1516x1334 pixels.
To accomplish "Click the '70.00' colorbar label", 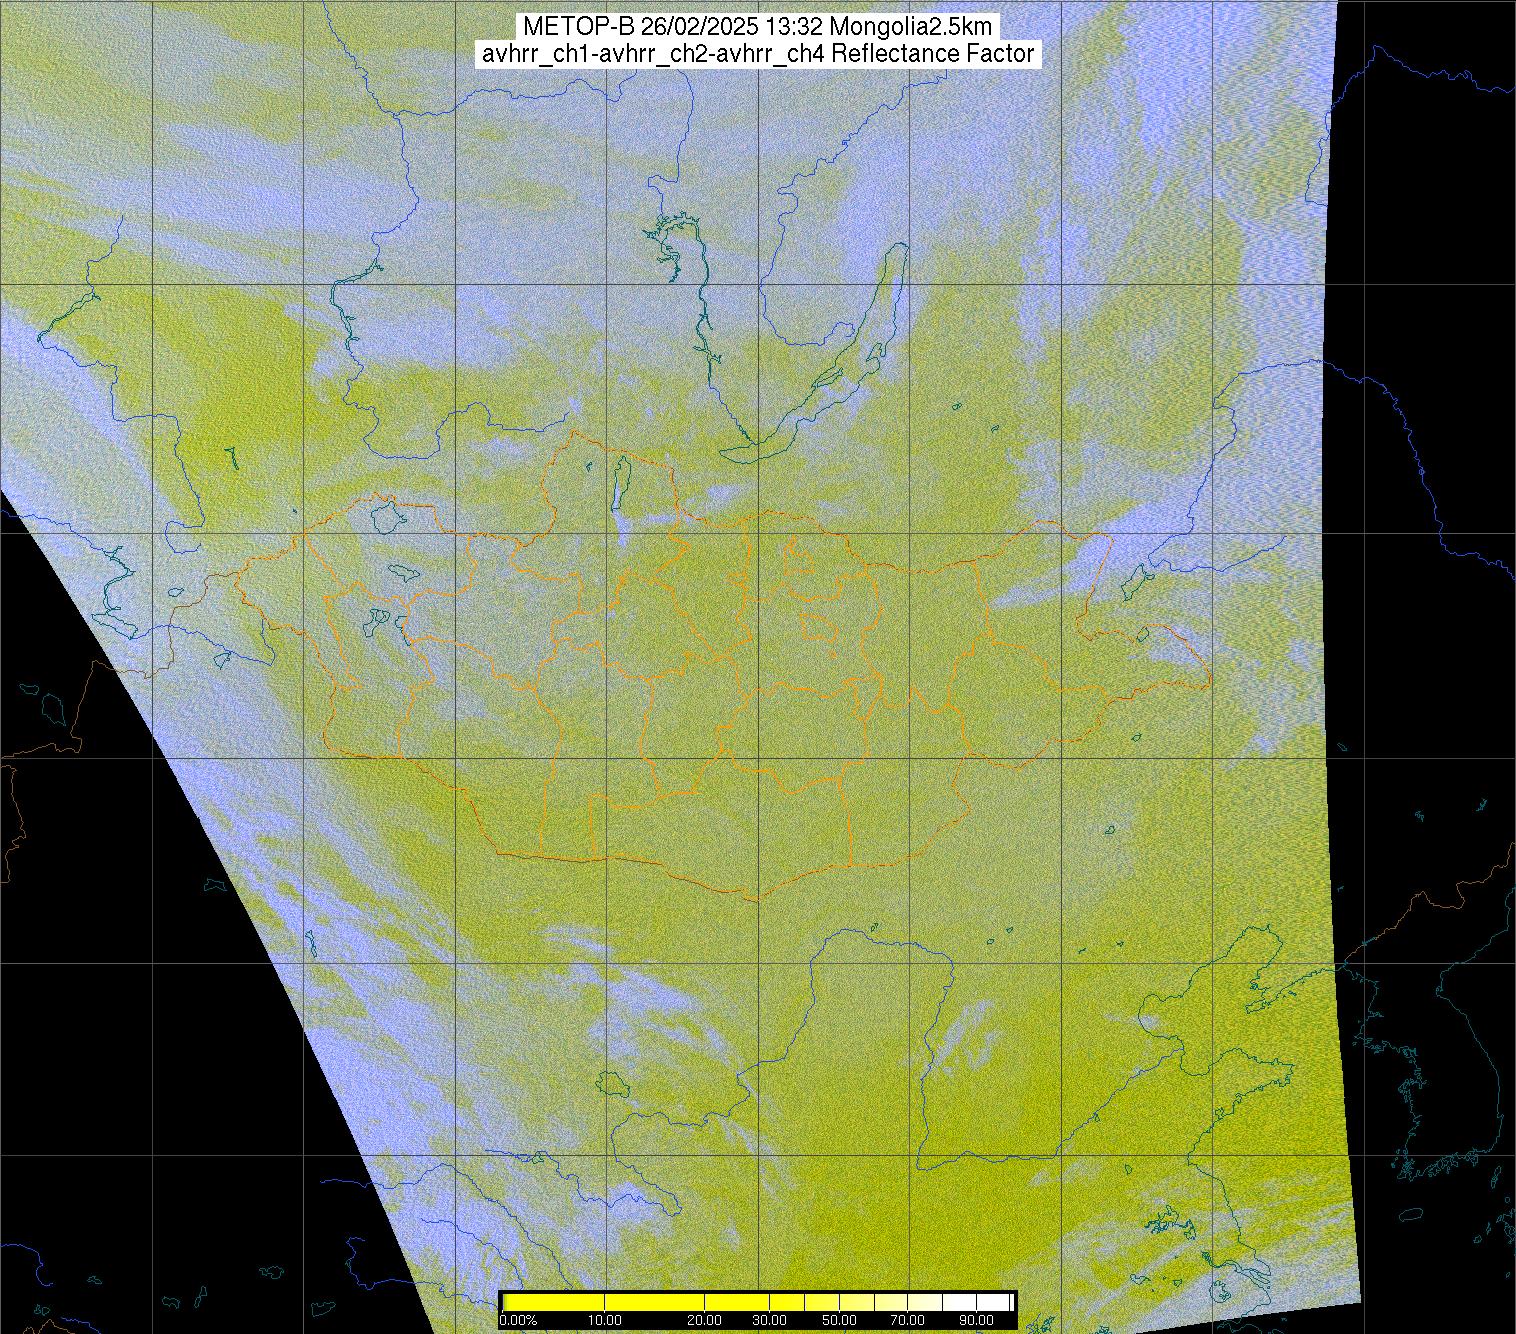I will click(908, 1321).
